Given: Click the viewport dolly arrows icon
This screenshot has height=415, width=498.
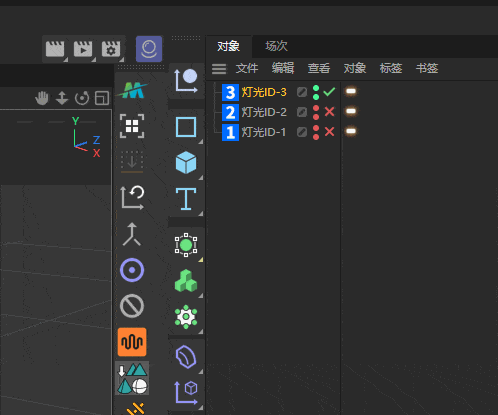Looking at the screenshot, I should pyautogui.click(x=62, y=98).
